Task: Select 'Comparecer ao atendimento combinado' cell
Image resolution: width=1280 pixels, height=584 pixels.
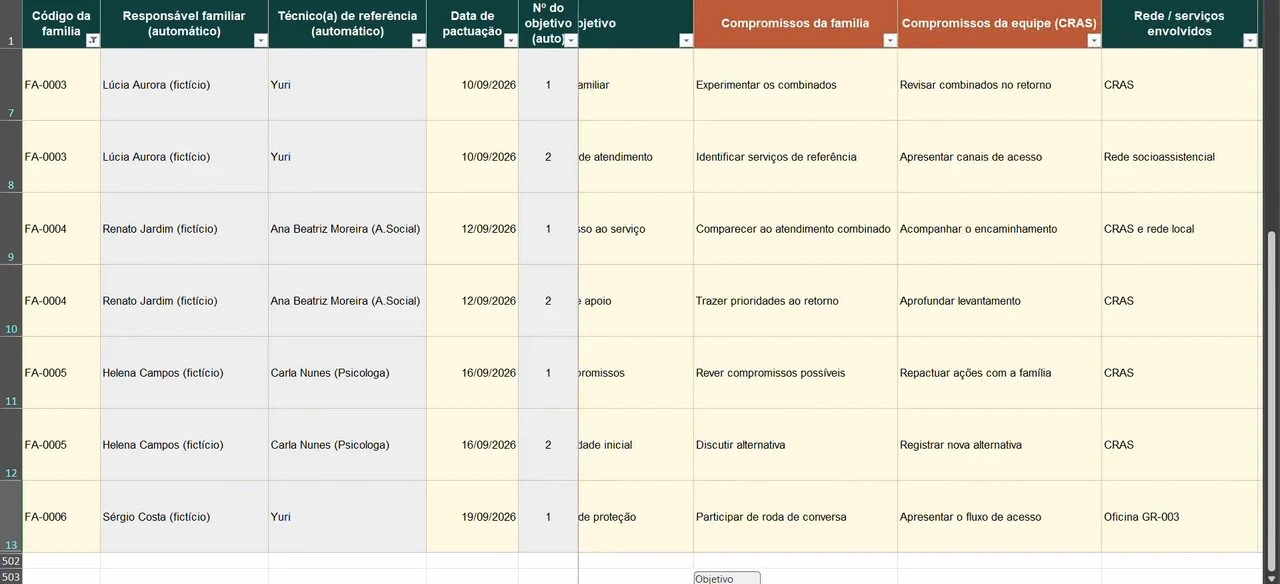Action: click(x=795, y=229)
